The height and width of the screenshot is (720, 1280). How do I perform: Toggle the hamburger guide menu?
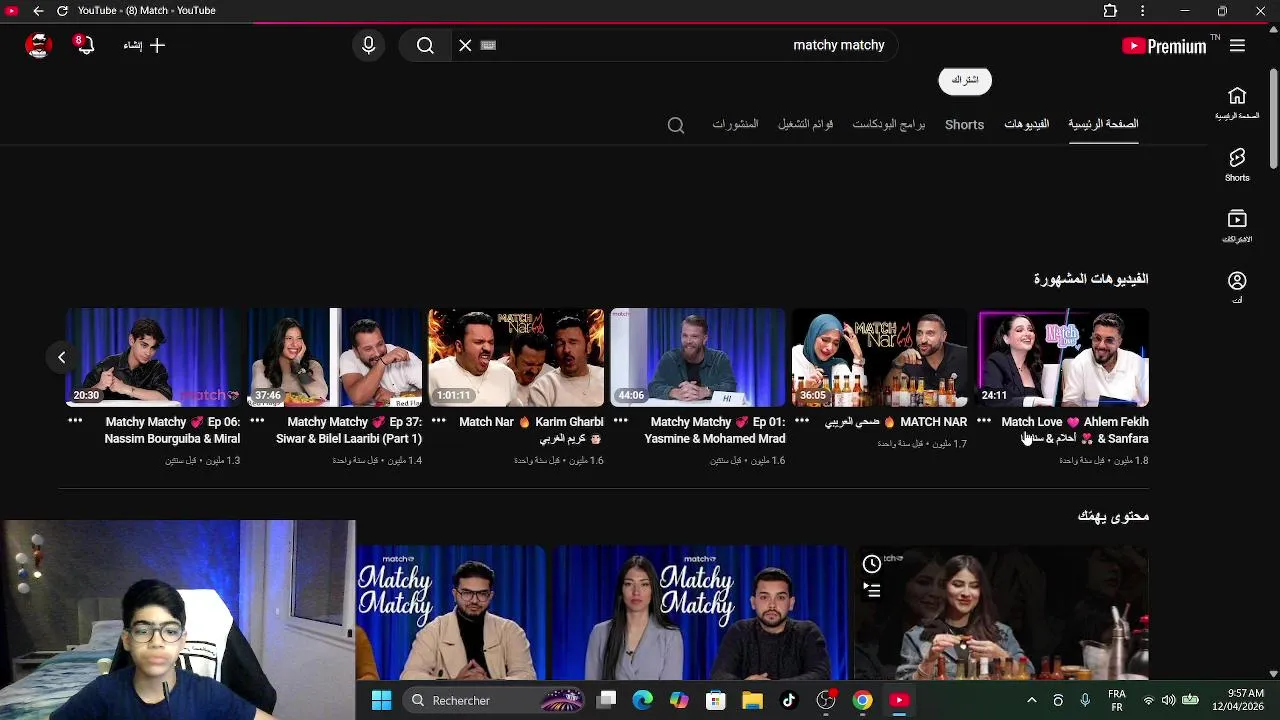1237,45
